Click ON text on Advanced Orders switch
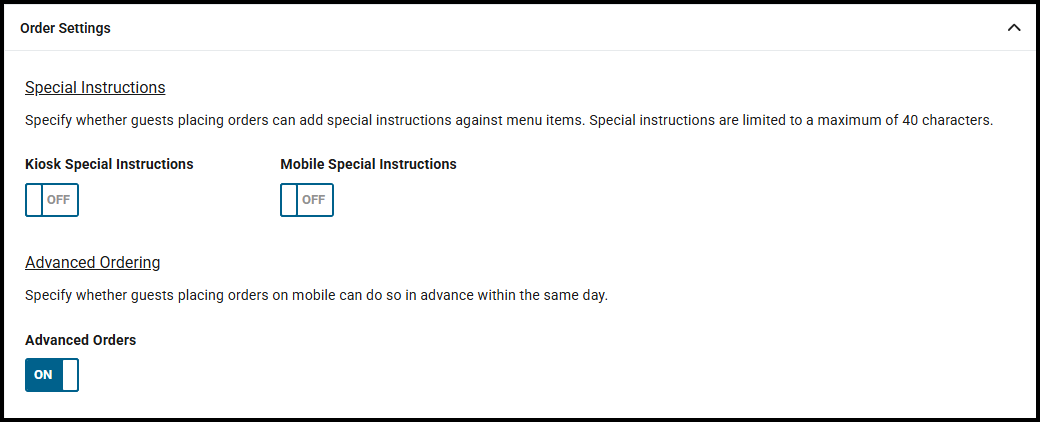 coord(43,375)
